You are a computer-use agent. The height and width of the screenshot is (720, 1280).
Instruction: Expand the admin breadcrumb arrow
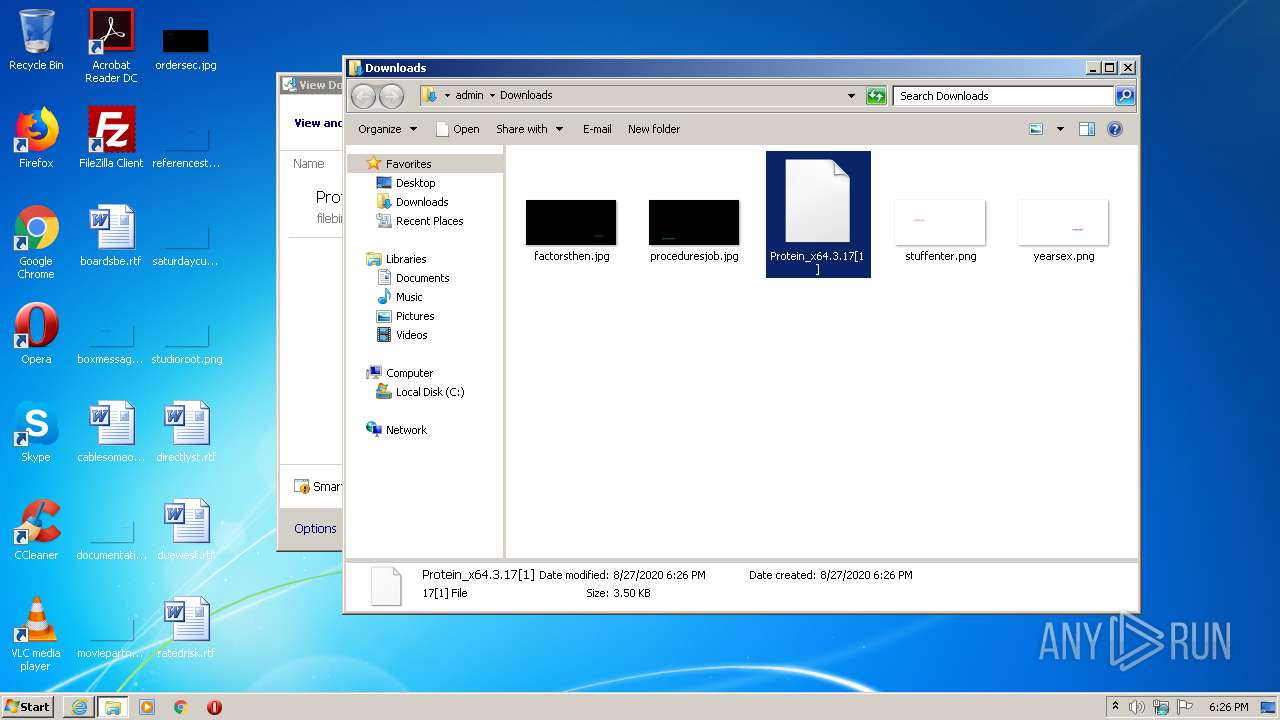493,96
